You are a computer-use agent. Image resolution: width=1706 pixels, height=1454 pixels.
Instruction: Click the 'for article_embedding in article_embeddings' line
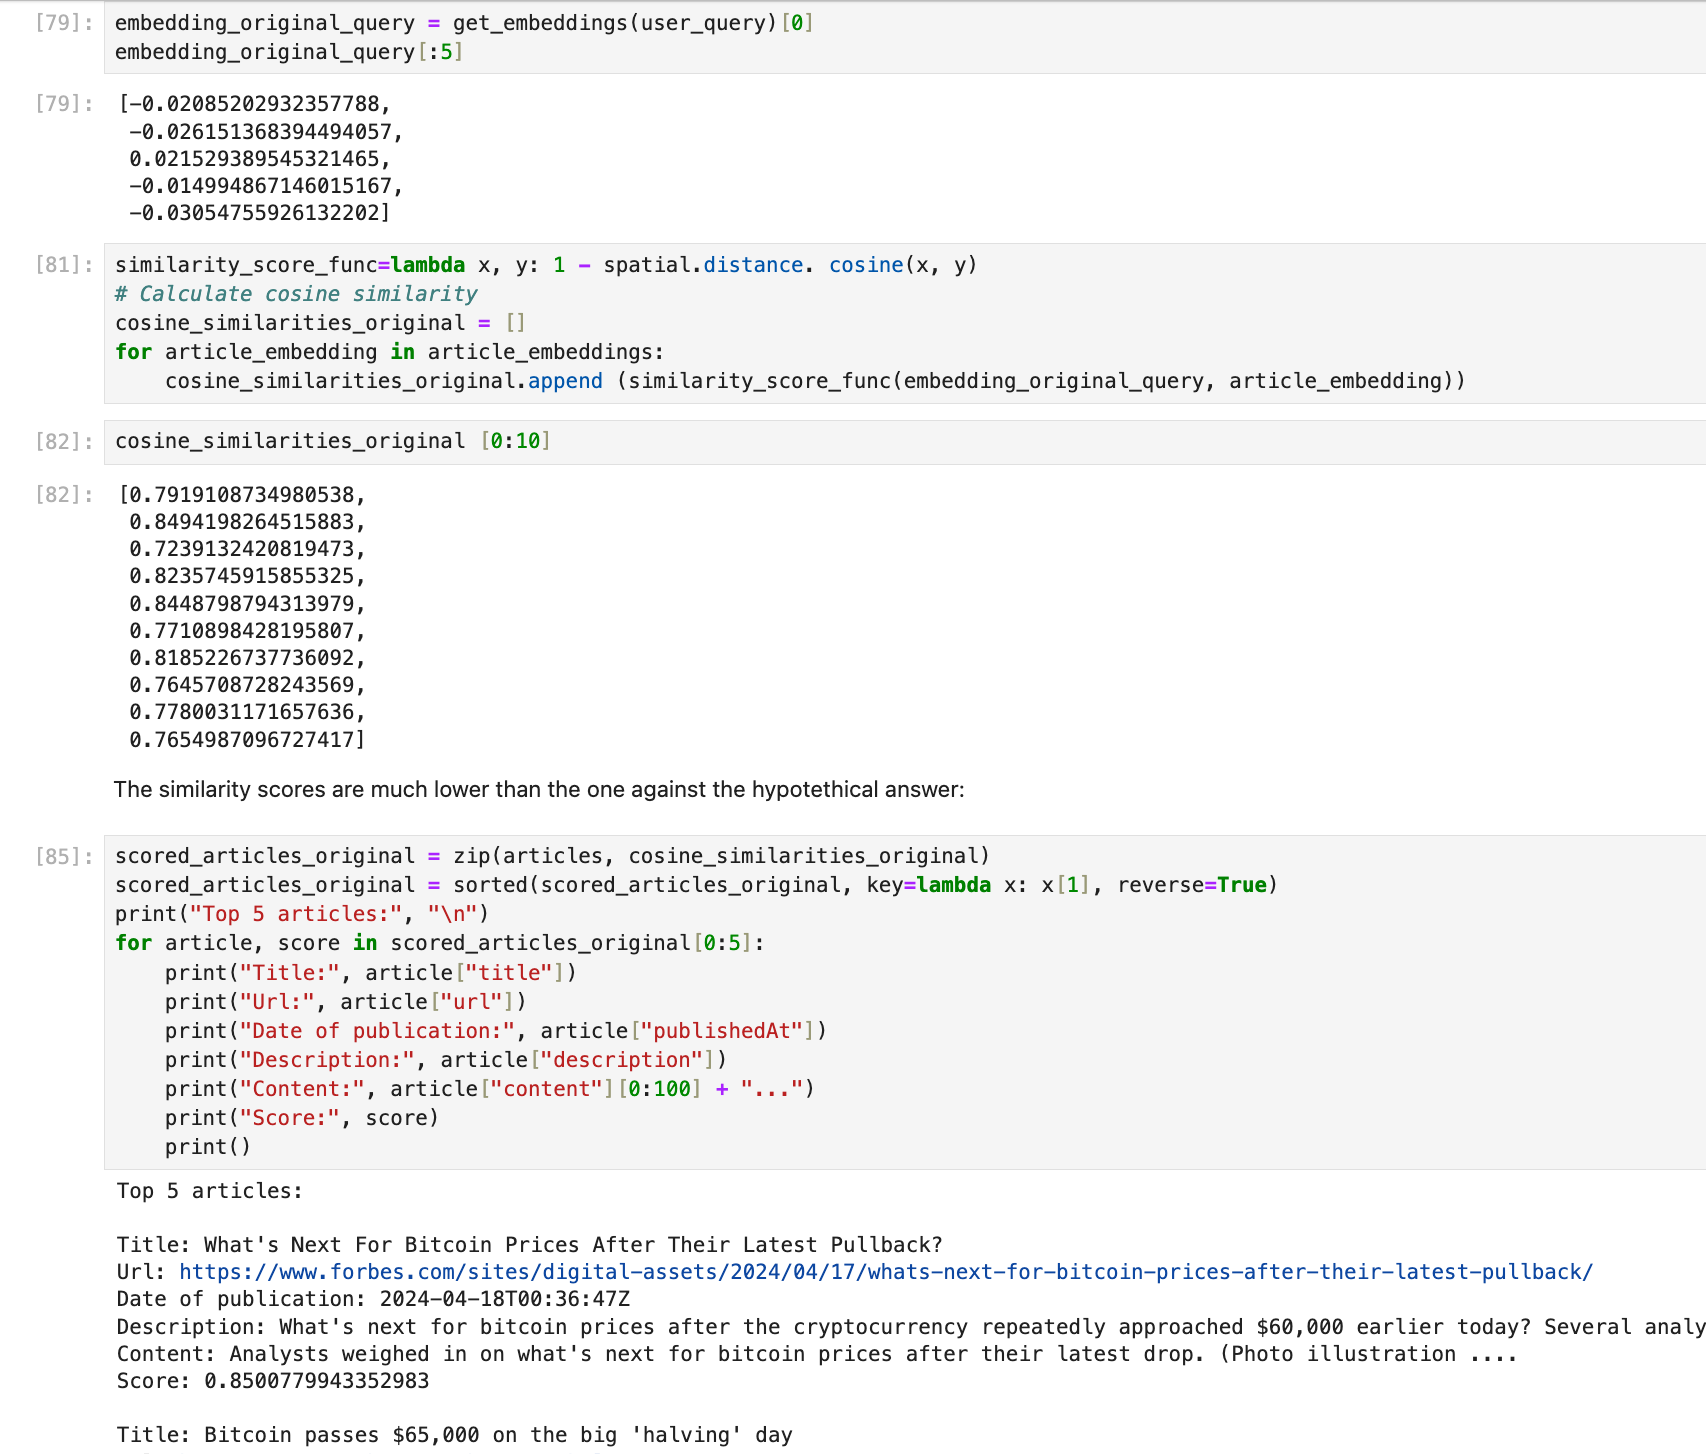[x=390, y=352]
